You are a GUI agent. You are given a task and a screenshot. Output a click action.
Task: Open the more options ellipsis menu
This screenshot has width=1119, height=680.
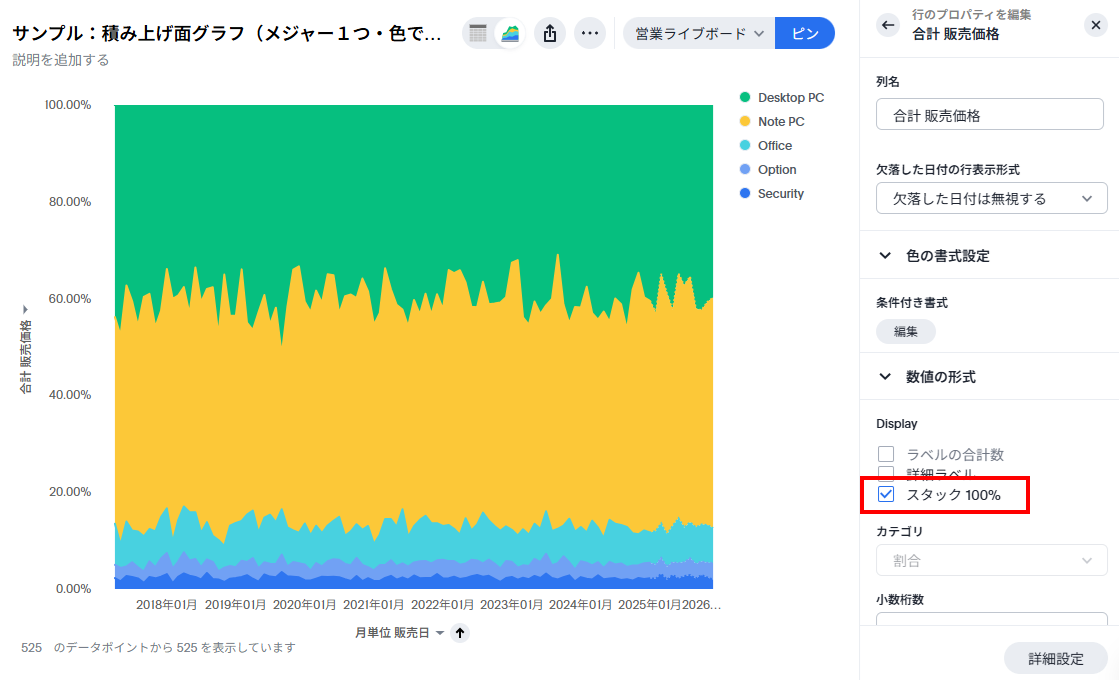tap(590, 33)
